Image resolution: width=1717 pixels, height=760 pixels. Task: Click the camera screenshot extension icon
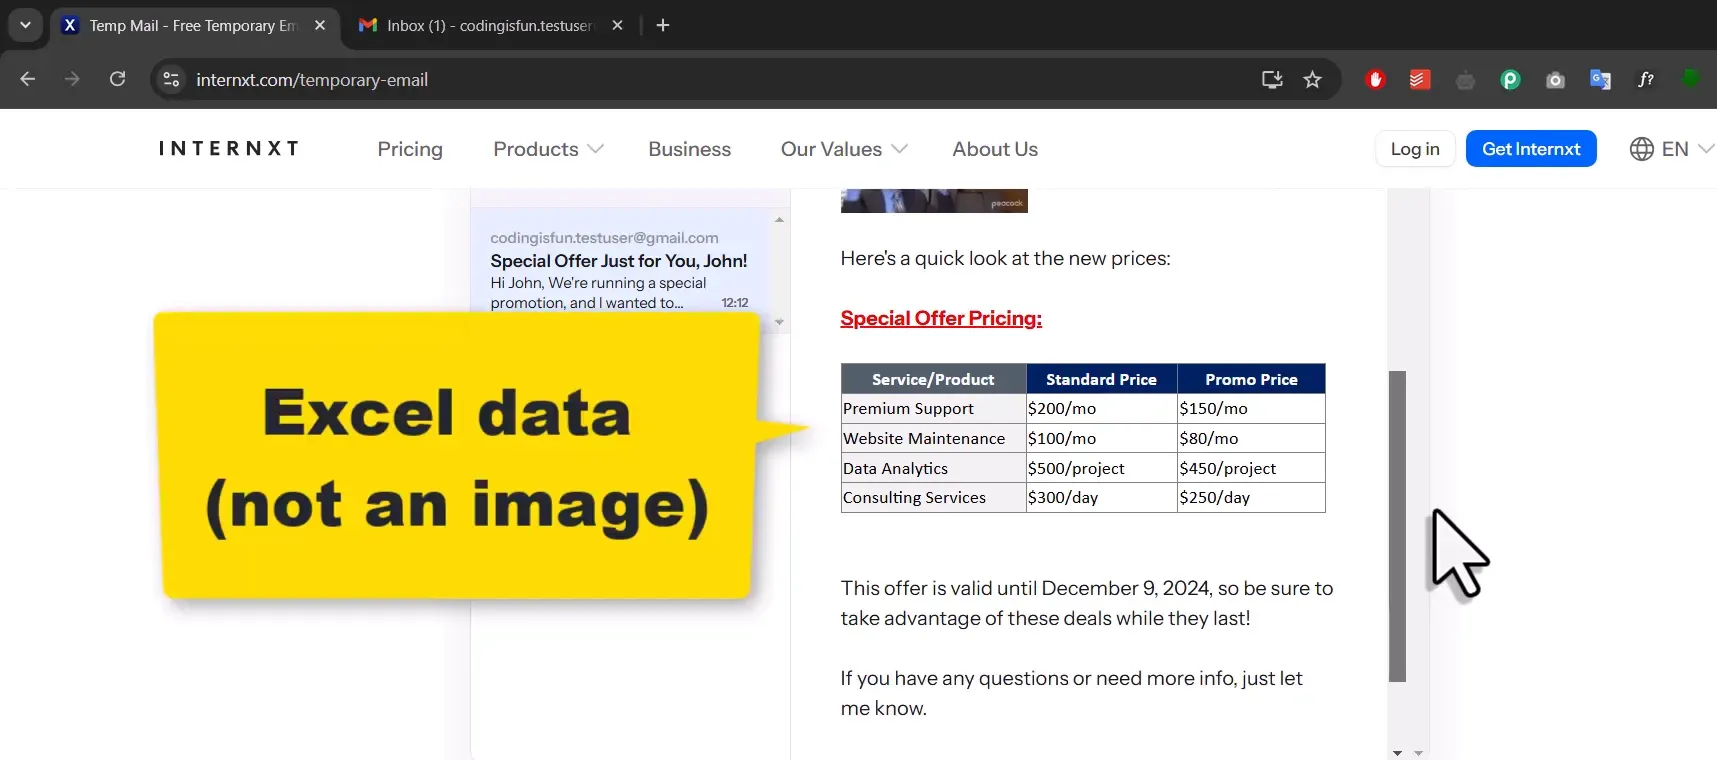coord(1555,80)
